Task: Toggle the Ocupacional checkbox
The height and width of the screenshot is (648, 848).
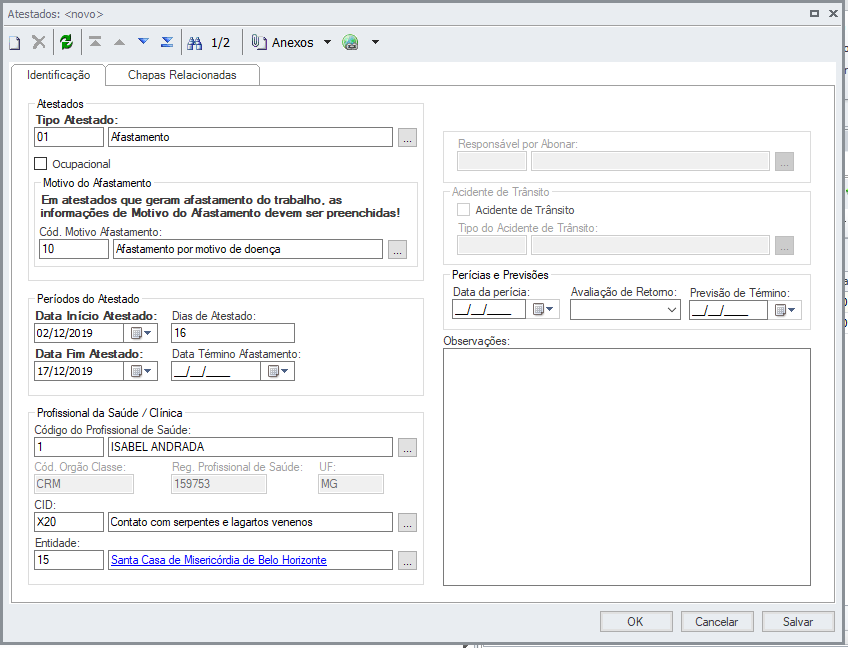Action: pyautogui.click(x=41, y=164)
